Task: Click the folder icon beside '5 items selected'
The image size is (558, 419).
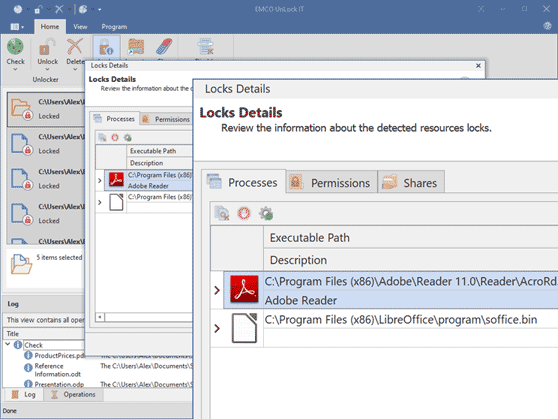Action: click(21, 264)
